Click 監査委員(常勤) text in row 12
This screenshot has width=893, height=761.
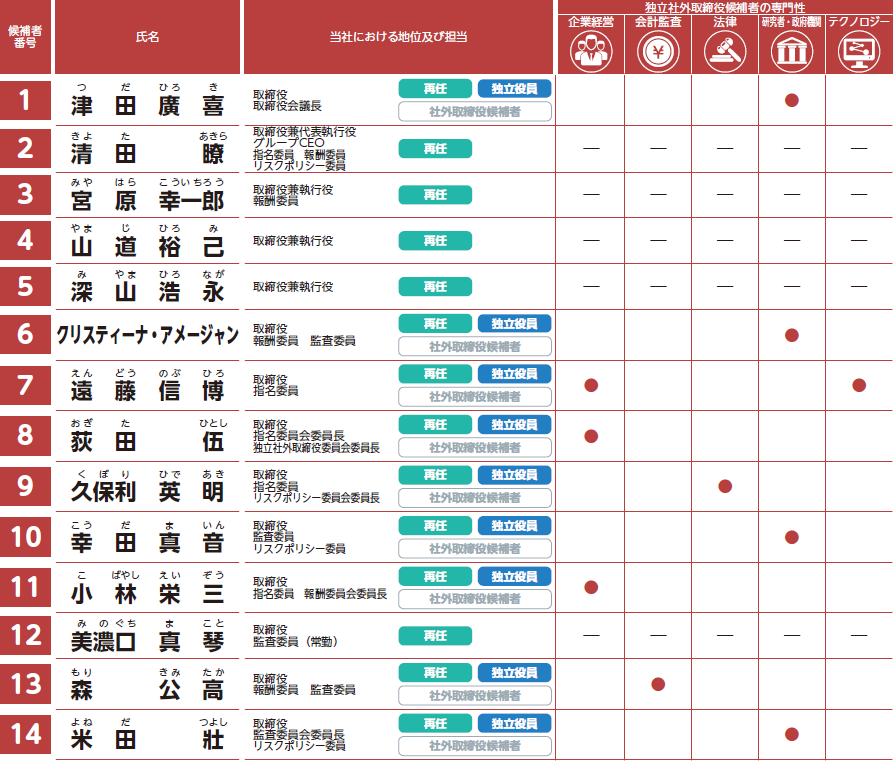tap(296, 642)
